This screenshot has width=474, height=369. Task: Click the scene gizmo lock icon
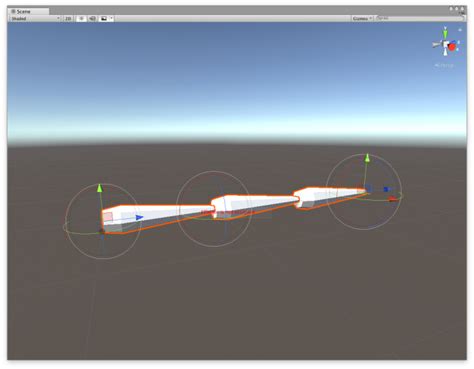click(x=460, y=30)
